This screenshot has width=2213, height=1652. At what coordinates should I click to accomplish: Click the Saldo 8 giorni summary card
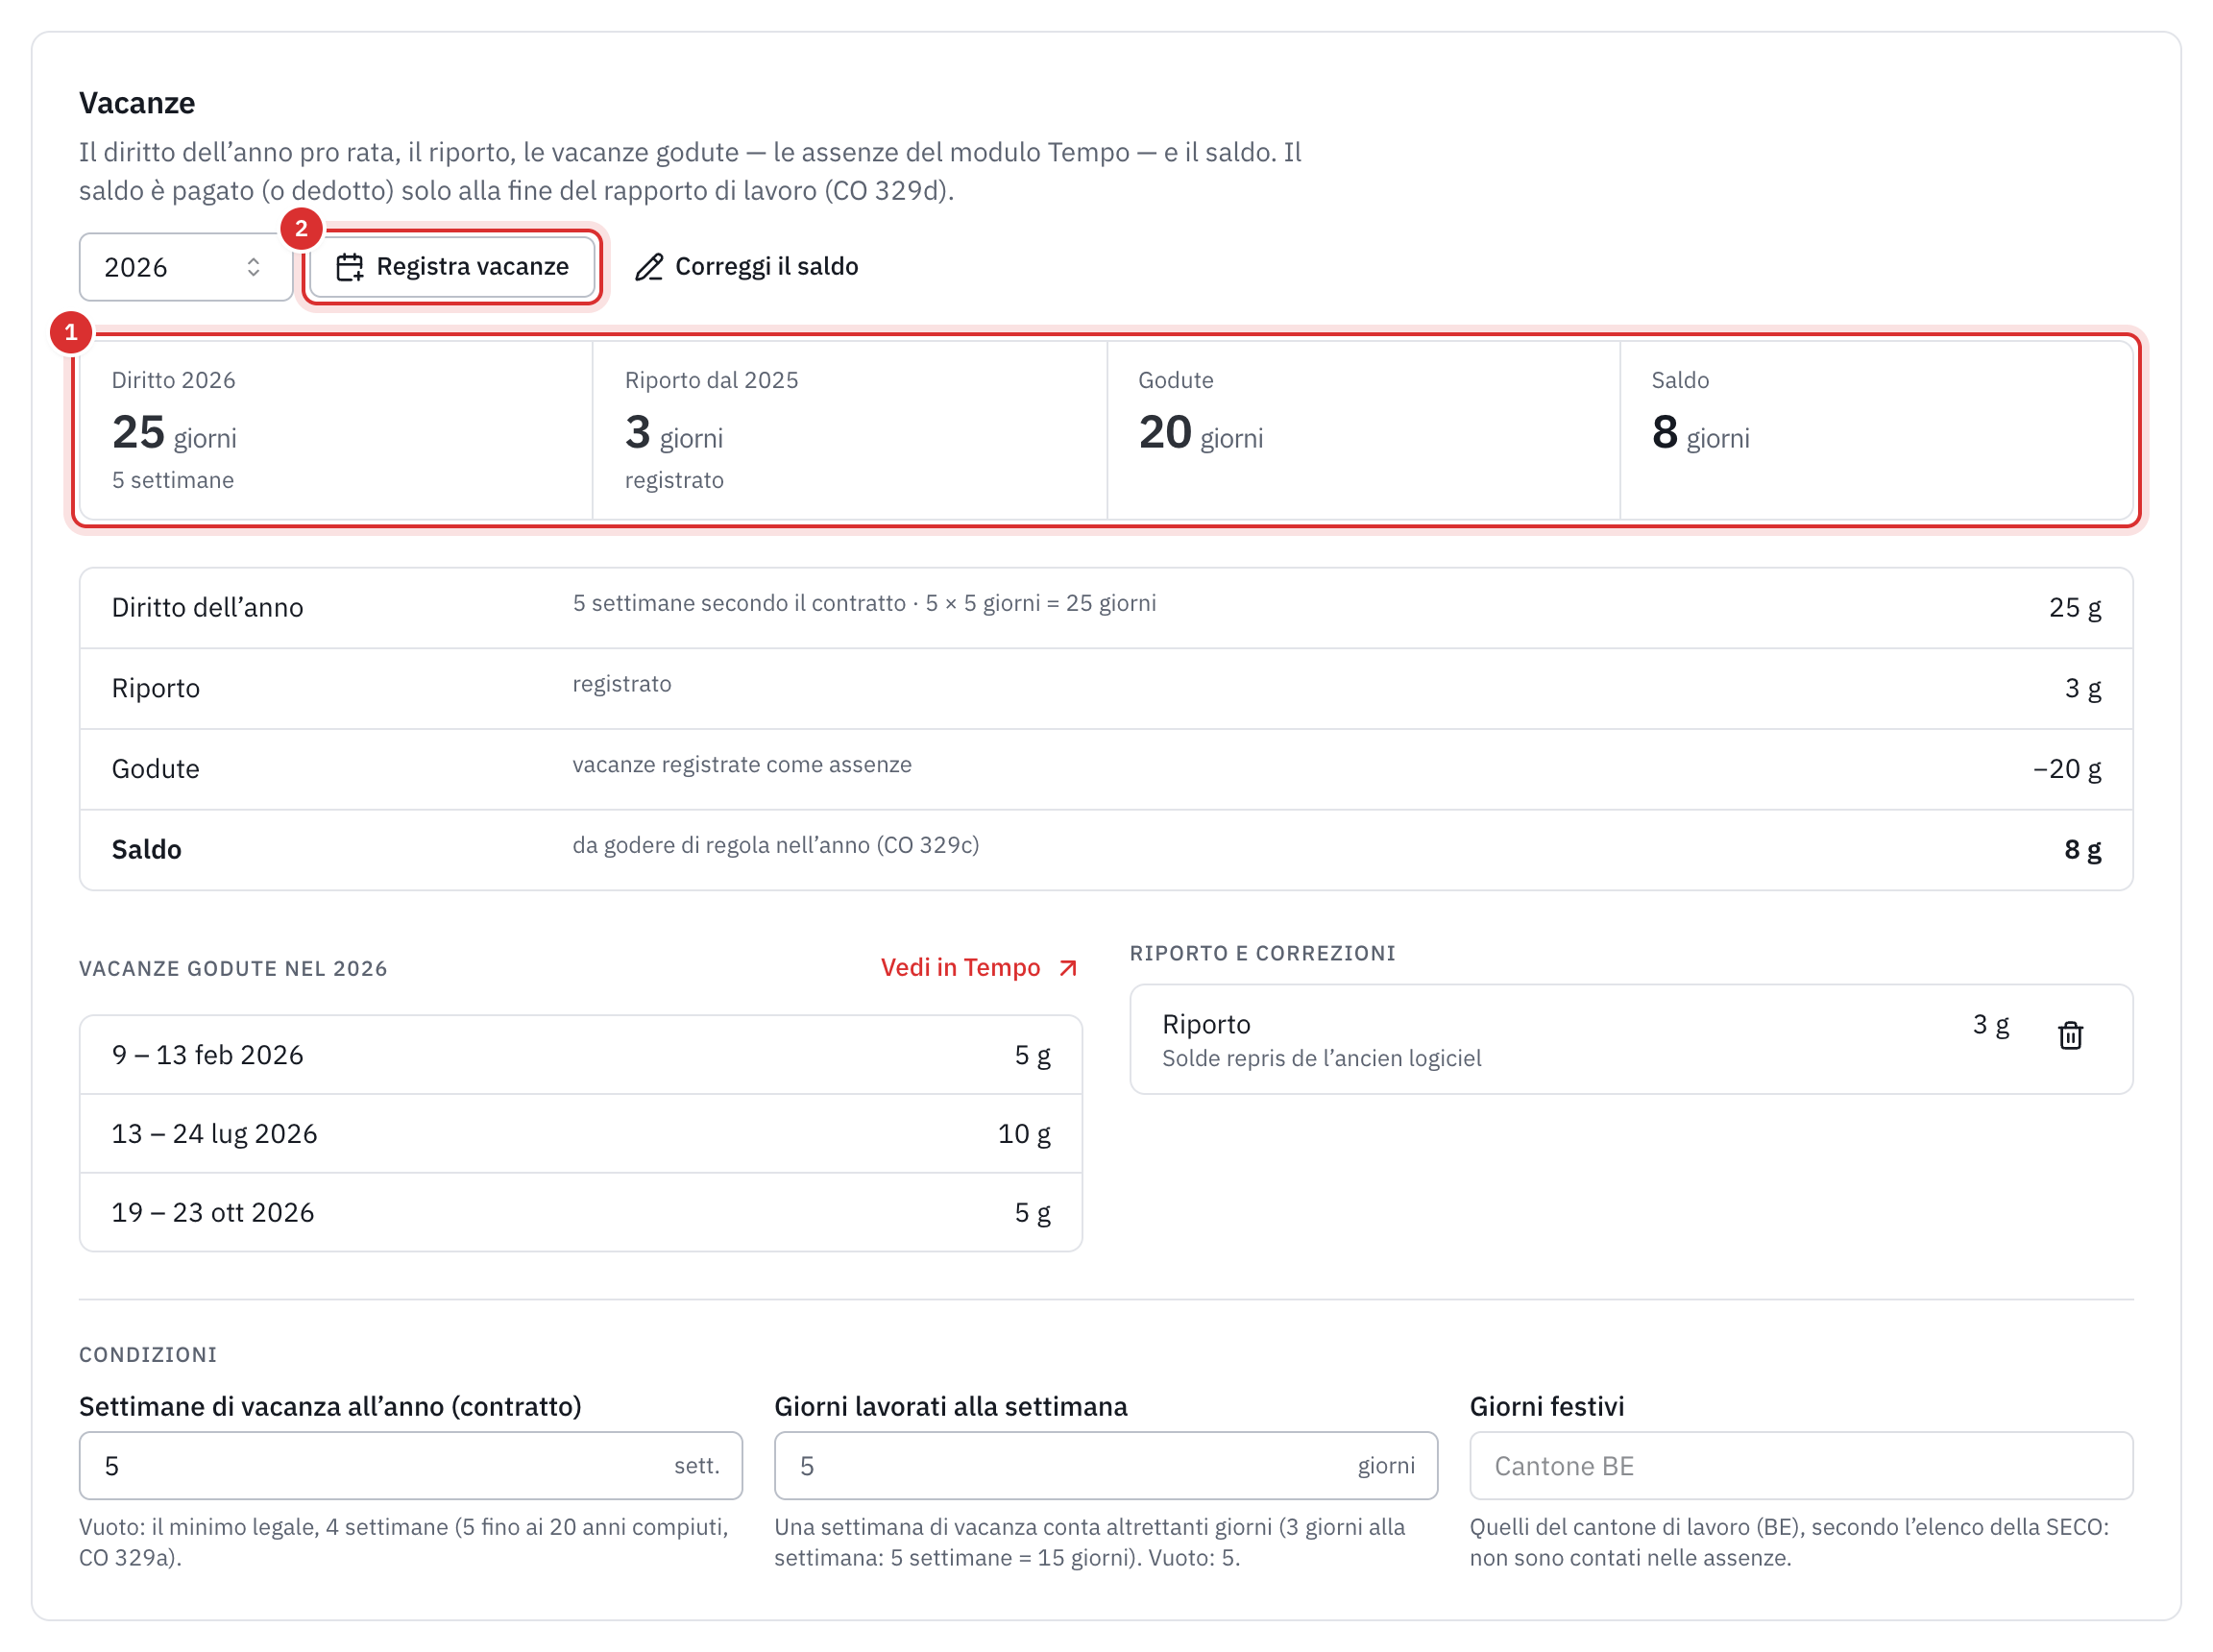[1877, 430]
